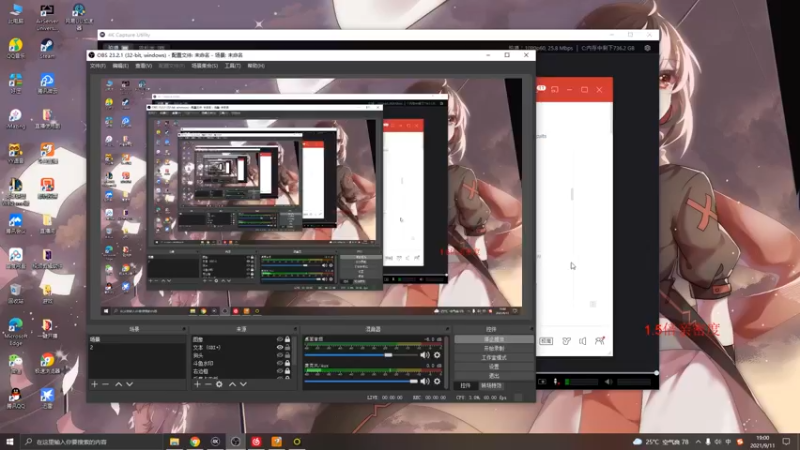Pop out the Sources dock panel

click(295, 329)
